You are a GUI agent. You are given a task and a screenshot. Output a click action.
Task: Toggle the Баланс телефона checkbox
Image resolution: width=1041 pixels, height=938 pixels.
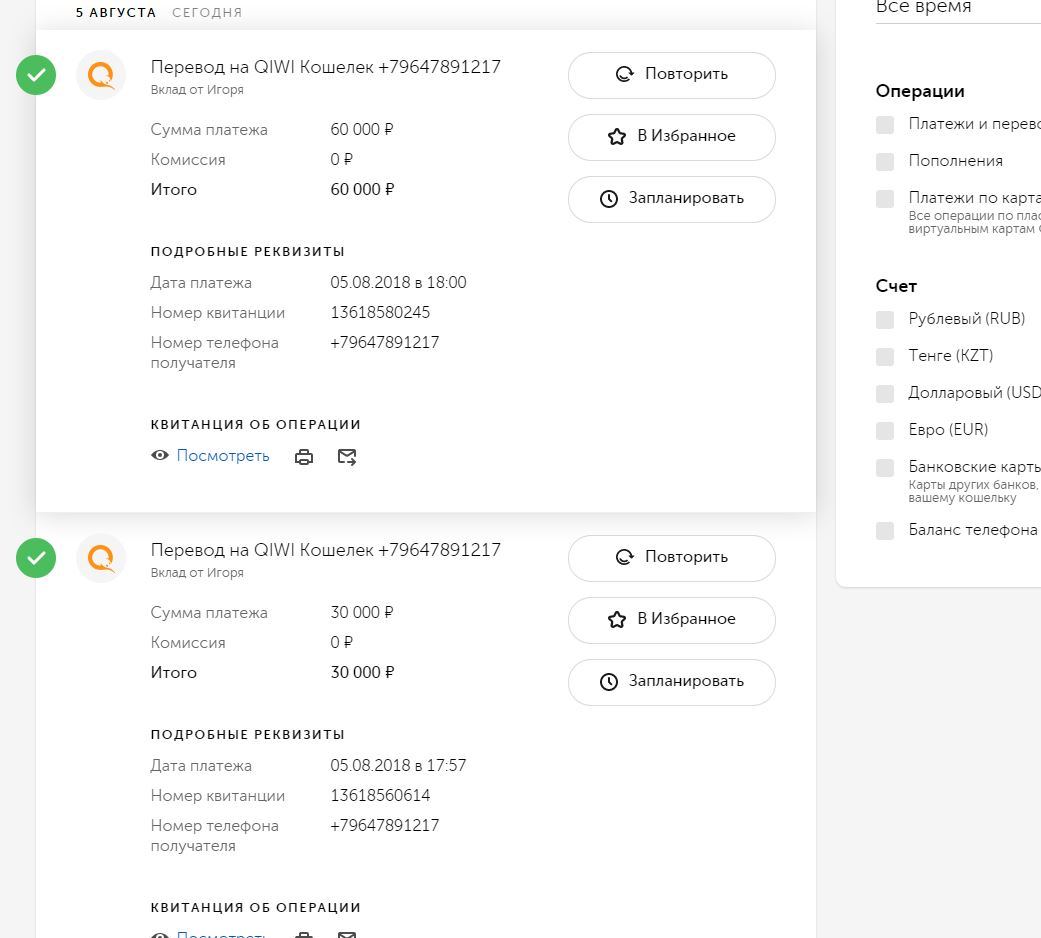click(x=885, y=531)
